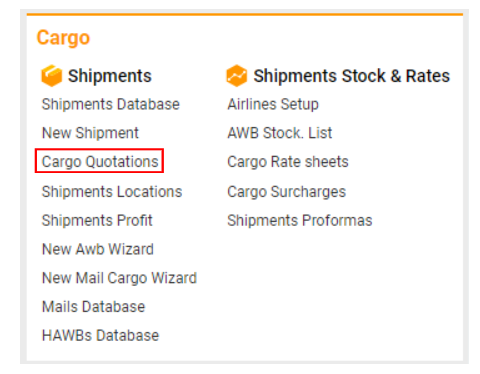Open Mails Database
480x374 pixels.
pos(93,307)
